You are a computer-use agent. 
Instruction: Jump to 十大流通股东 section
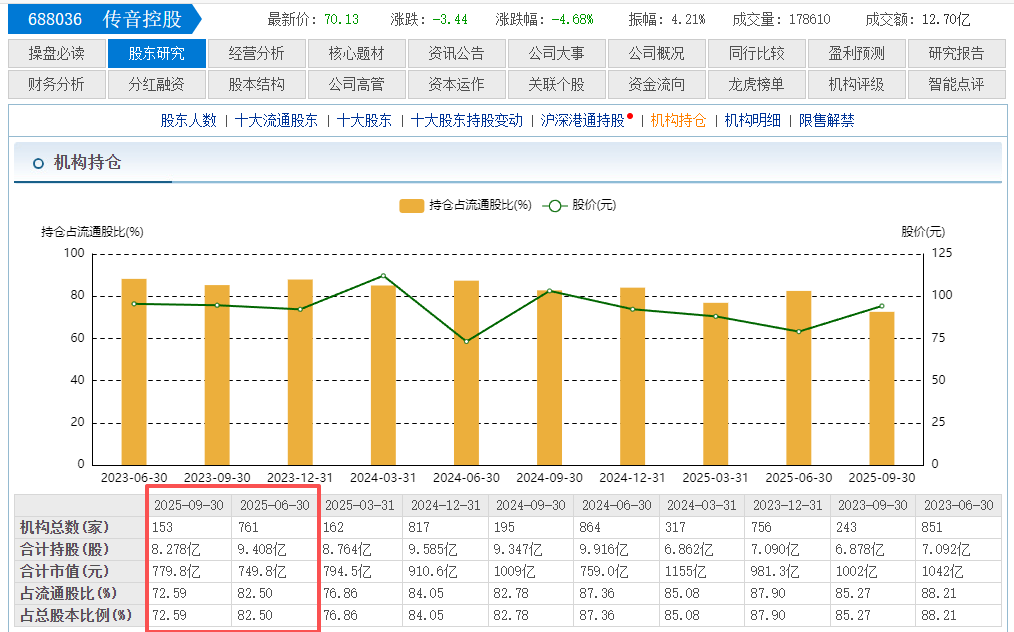pos(276,121)
